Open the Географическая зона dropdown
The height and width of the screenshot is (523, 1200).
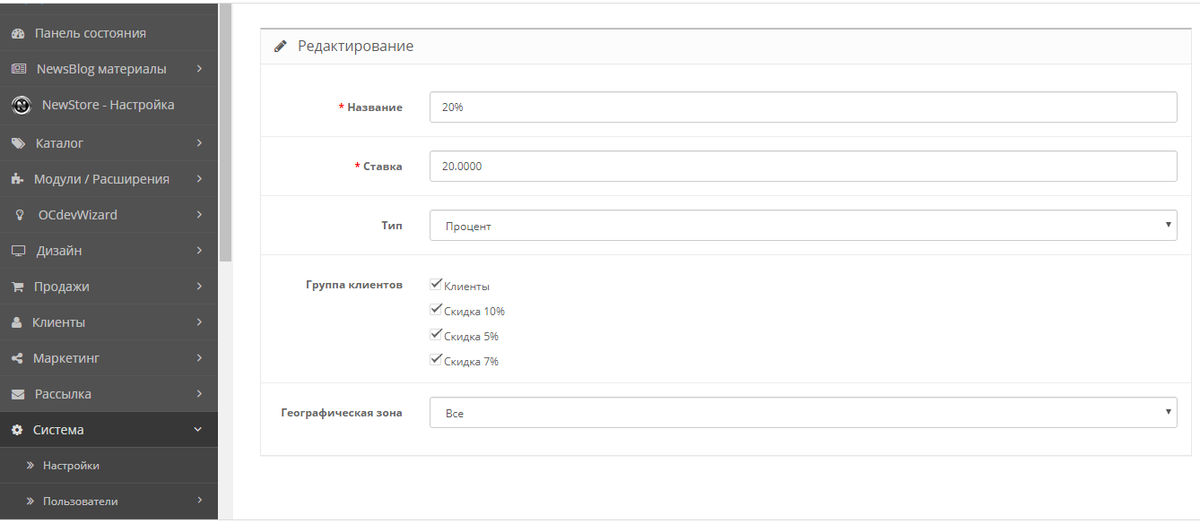click(803, 412)
